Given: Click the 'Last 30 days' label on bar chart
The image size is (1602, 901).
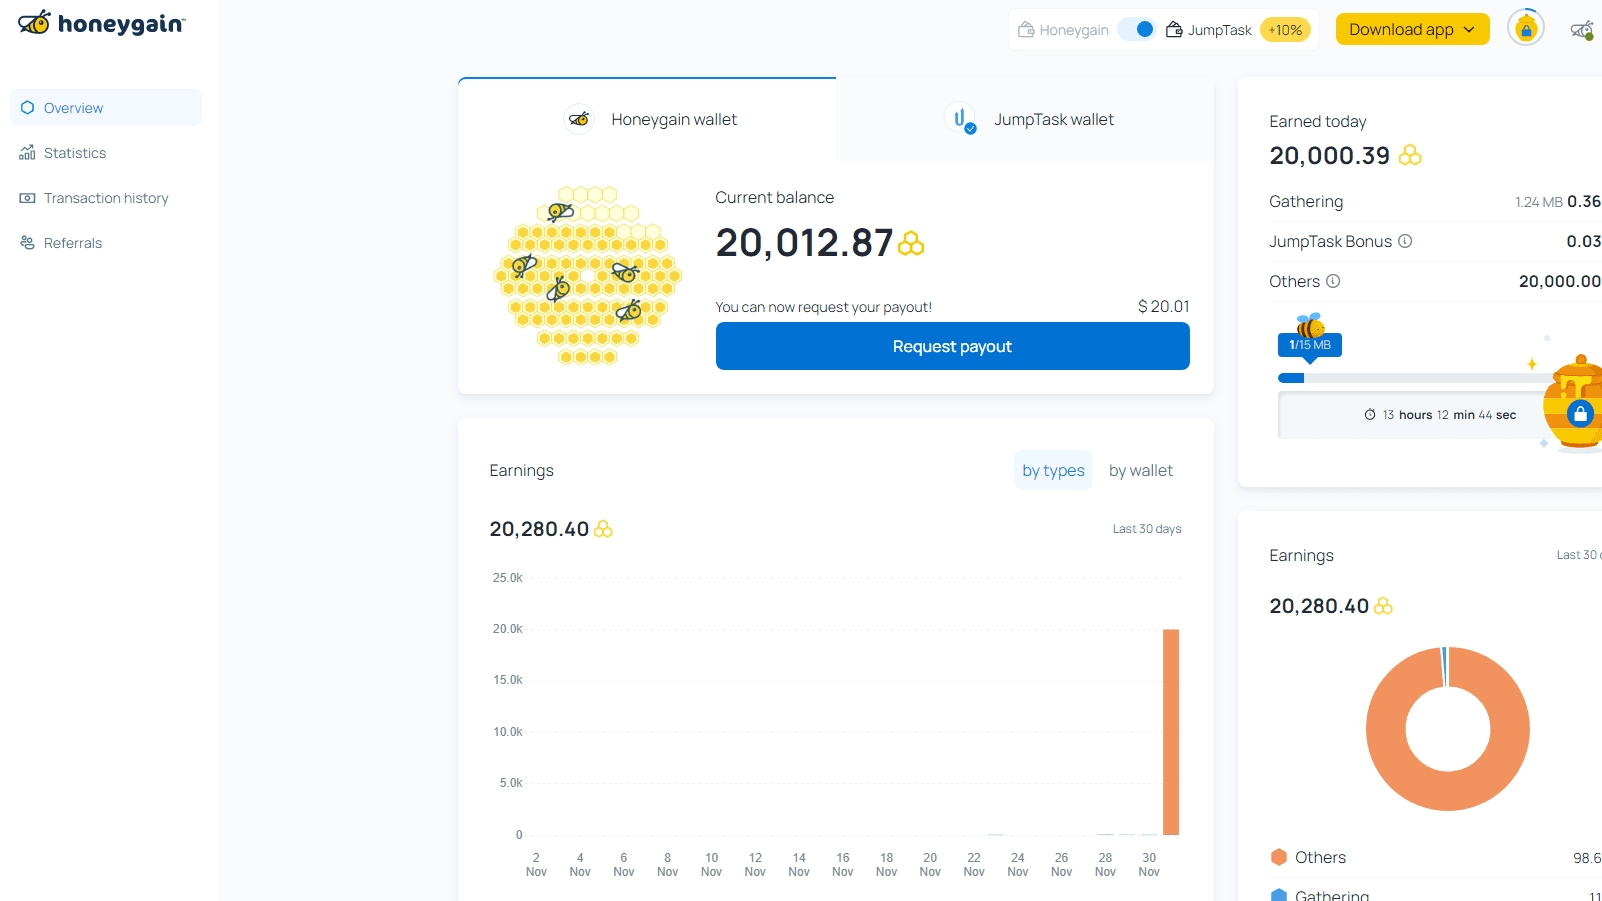Looking at the screenshot, I should 1147,529.
